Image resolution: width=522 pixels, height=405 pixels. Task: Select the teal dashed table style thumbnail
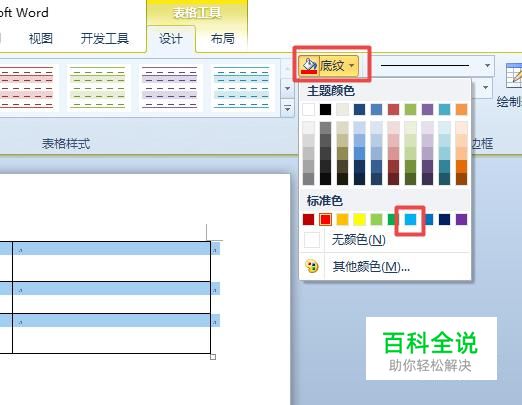(x=241, y=87)
